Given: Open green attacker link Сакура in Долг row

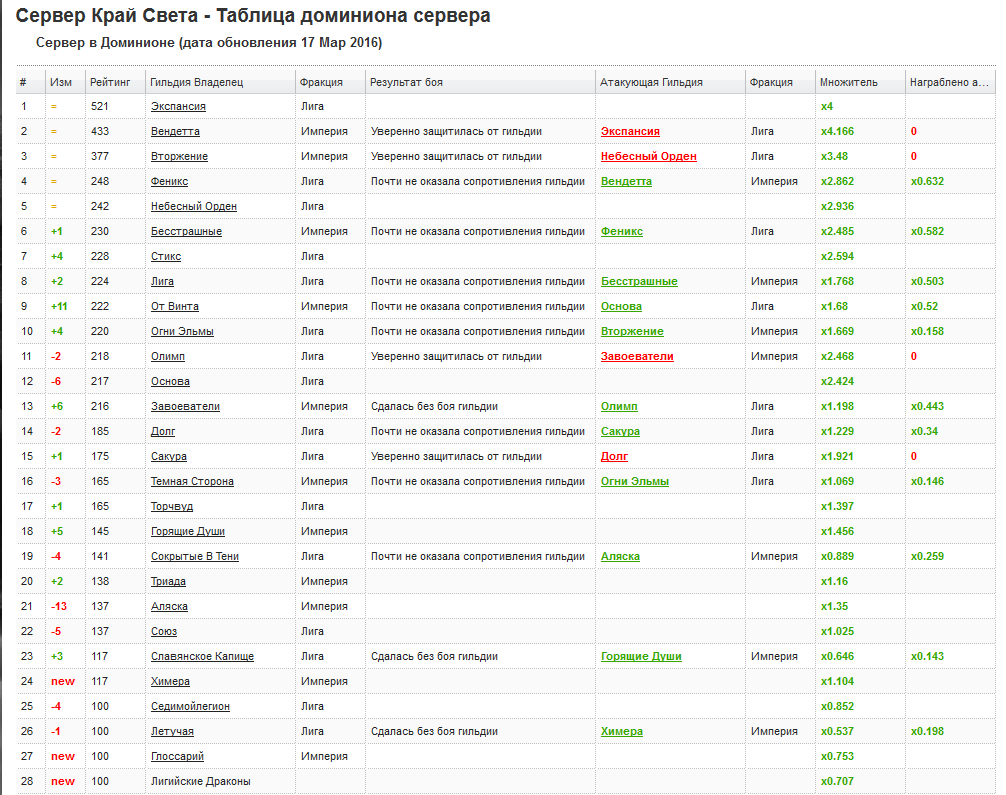Looking at the screenshot, I should (x=620, y=432).
